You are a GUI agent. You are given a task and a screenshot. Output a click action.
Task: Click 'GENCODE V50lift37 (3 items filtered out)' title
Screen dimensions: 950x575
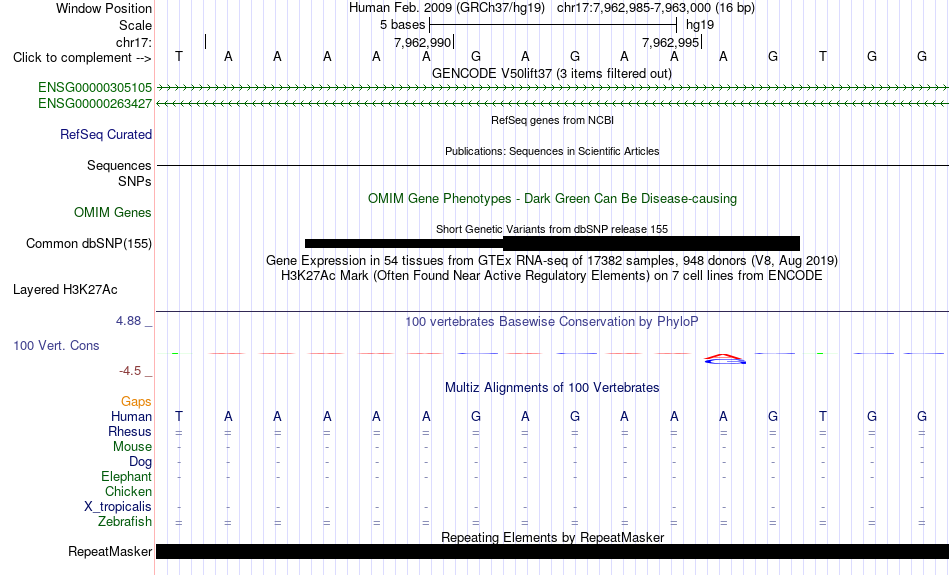point(552,73)
